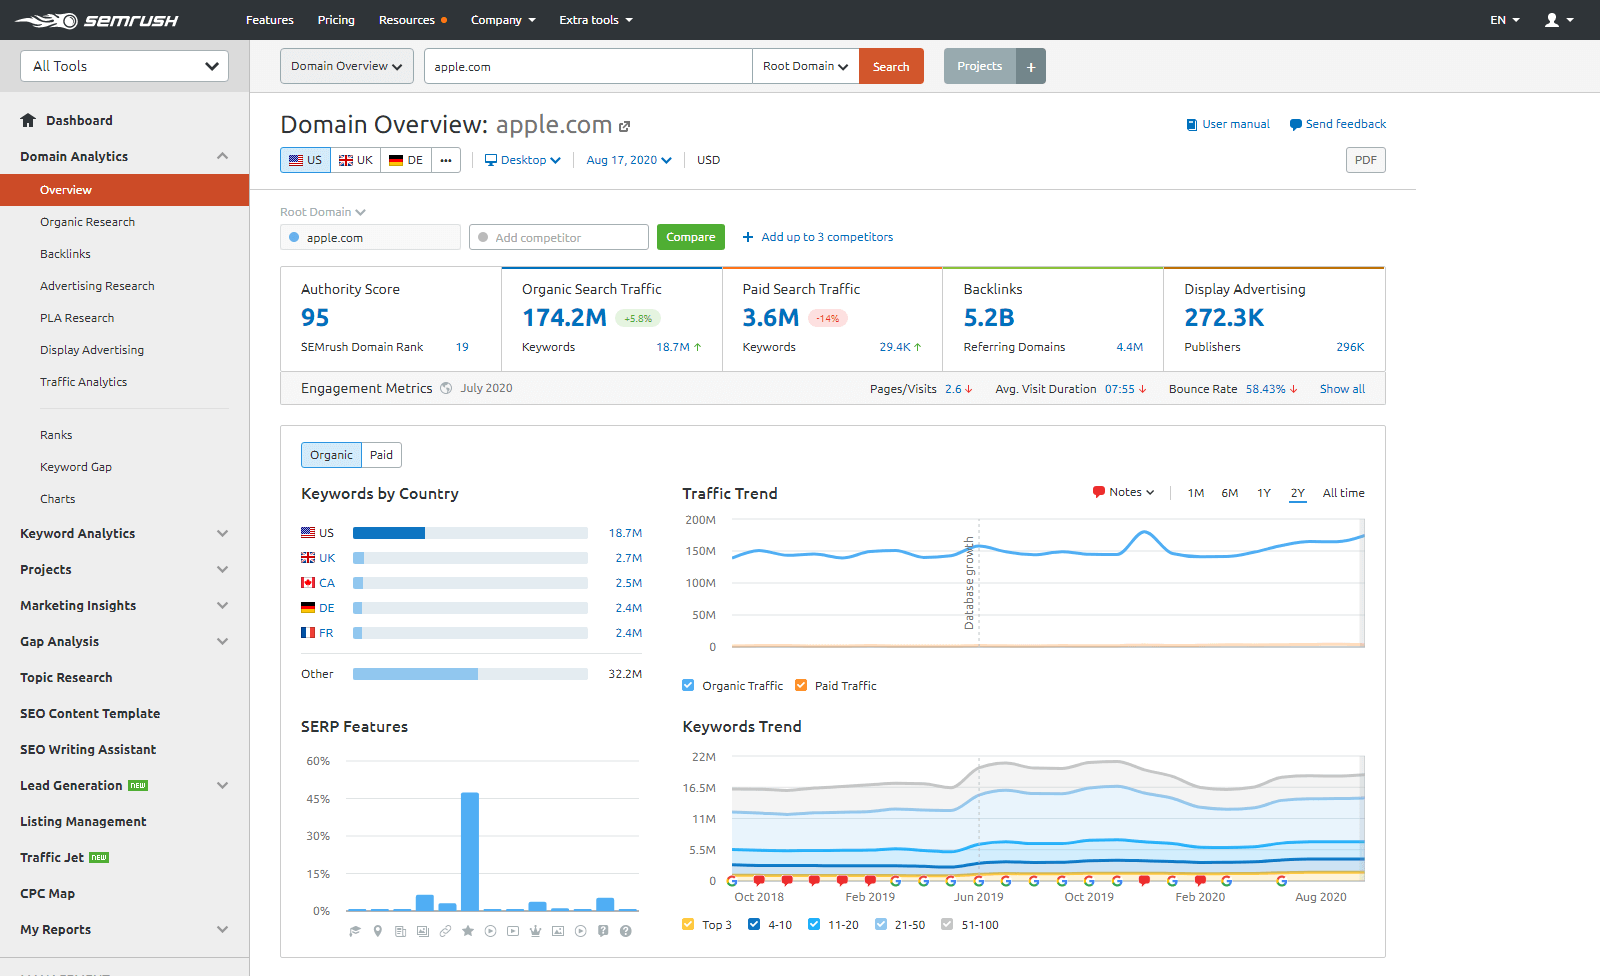Viewport: 1600px width, 976px height.
Task: Click the Add competitor input field
Action: pyautogui.click(x=559, y=237)
